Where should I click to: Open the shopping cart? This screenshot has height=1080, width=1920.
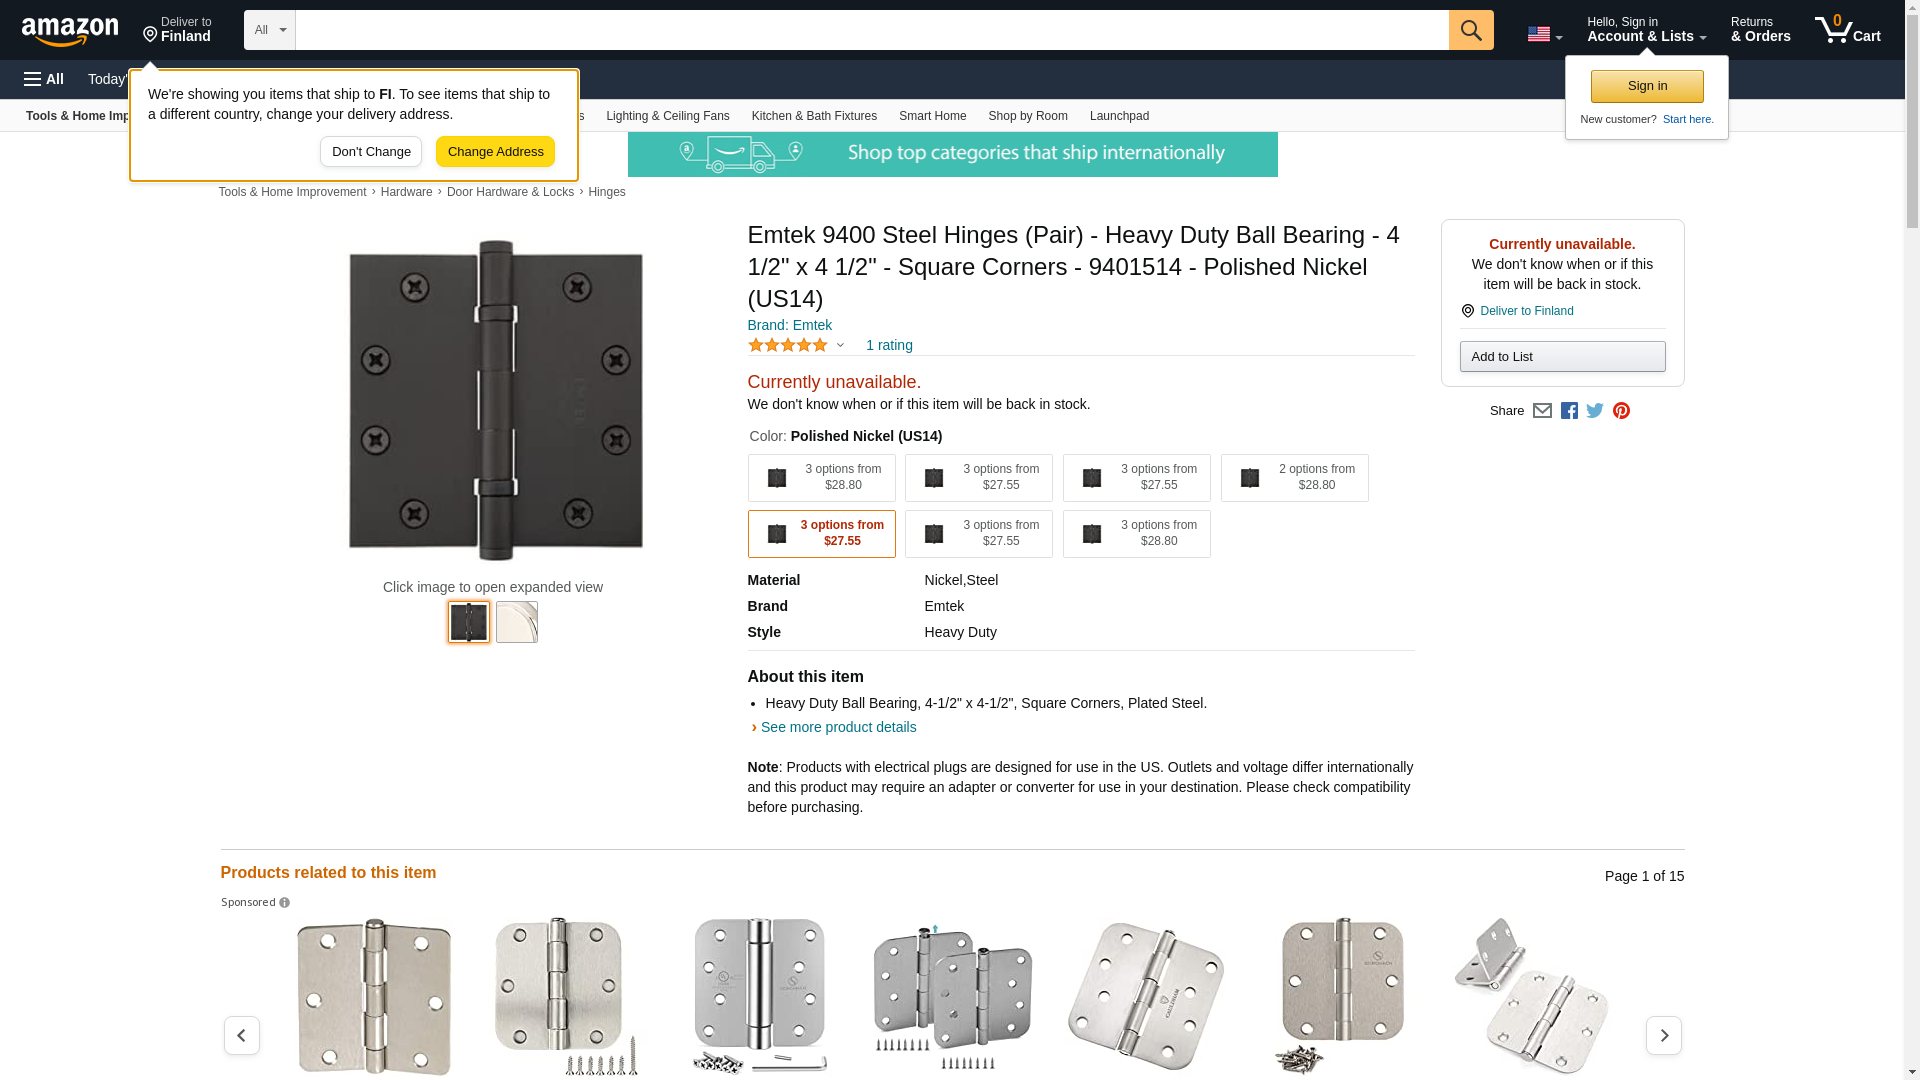tap(1847, 30)
